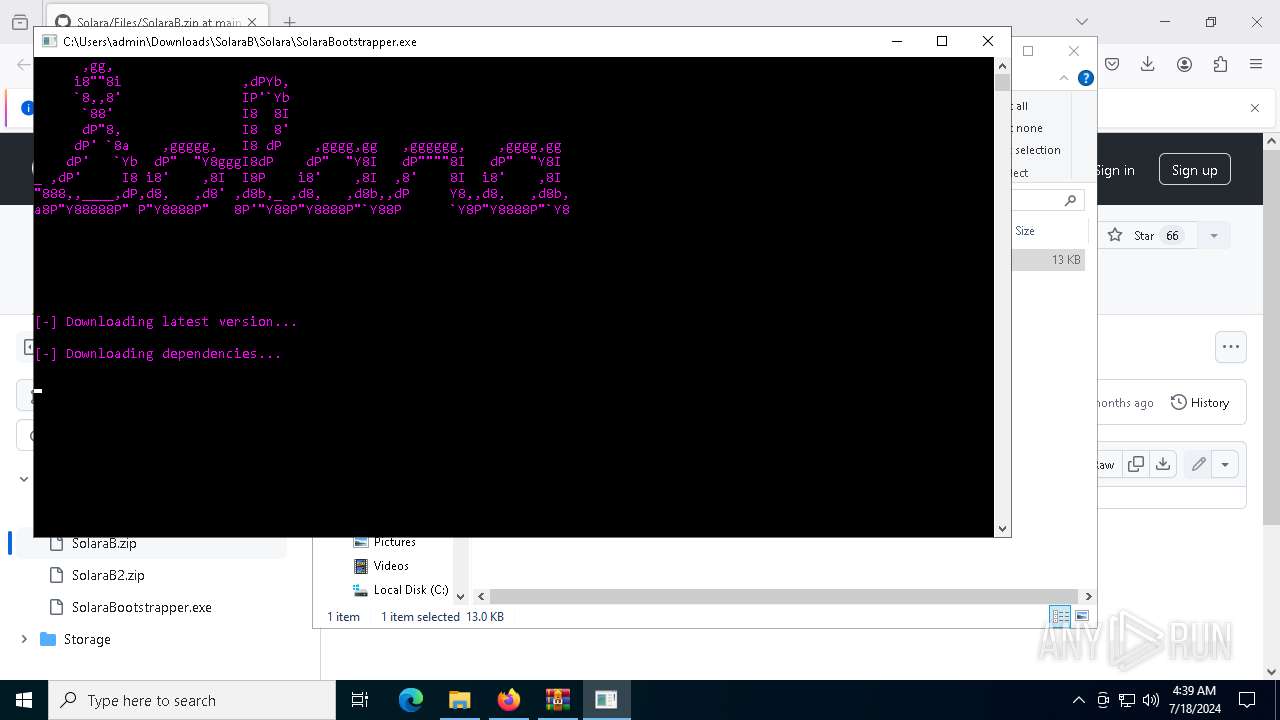Open the Windows Start menu
Image resolution: width=1280 pixels, height=720 pixels.
click(x=24, y=700)
